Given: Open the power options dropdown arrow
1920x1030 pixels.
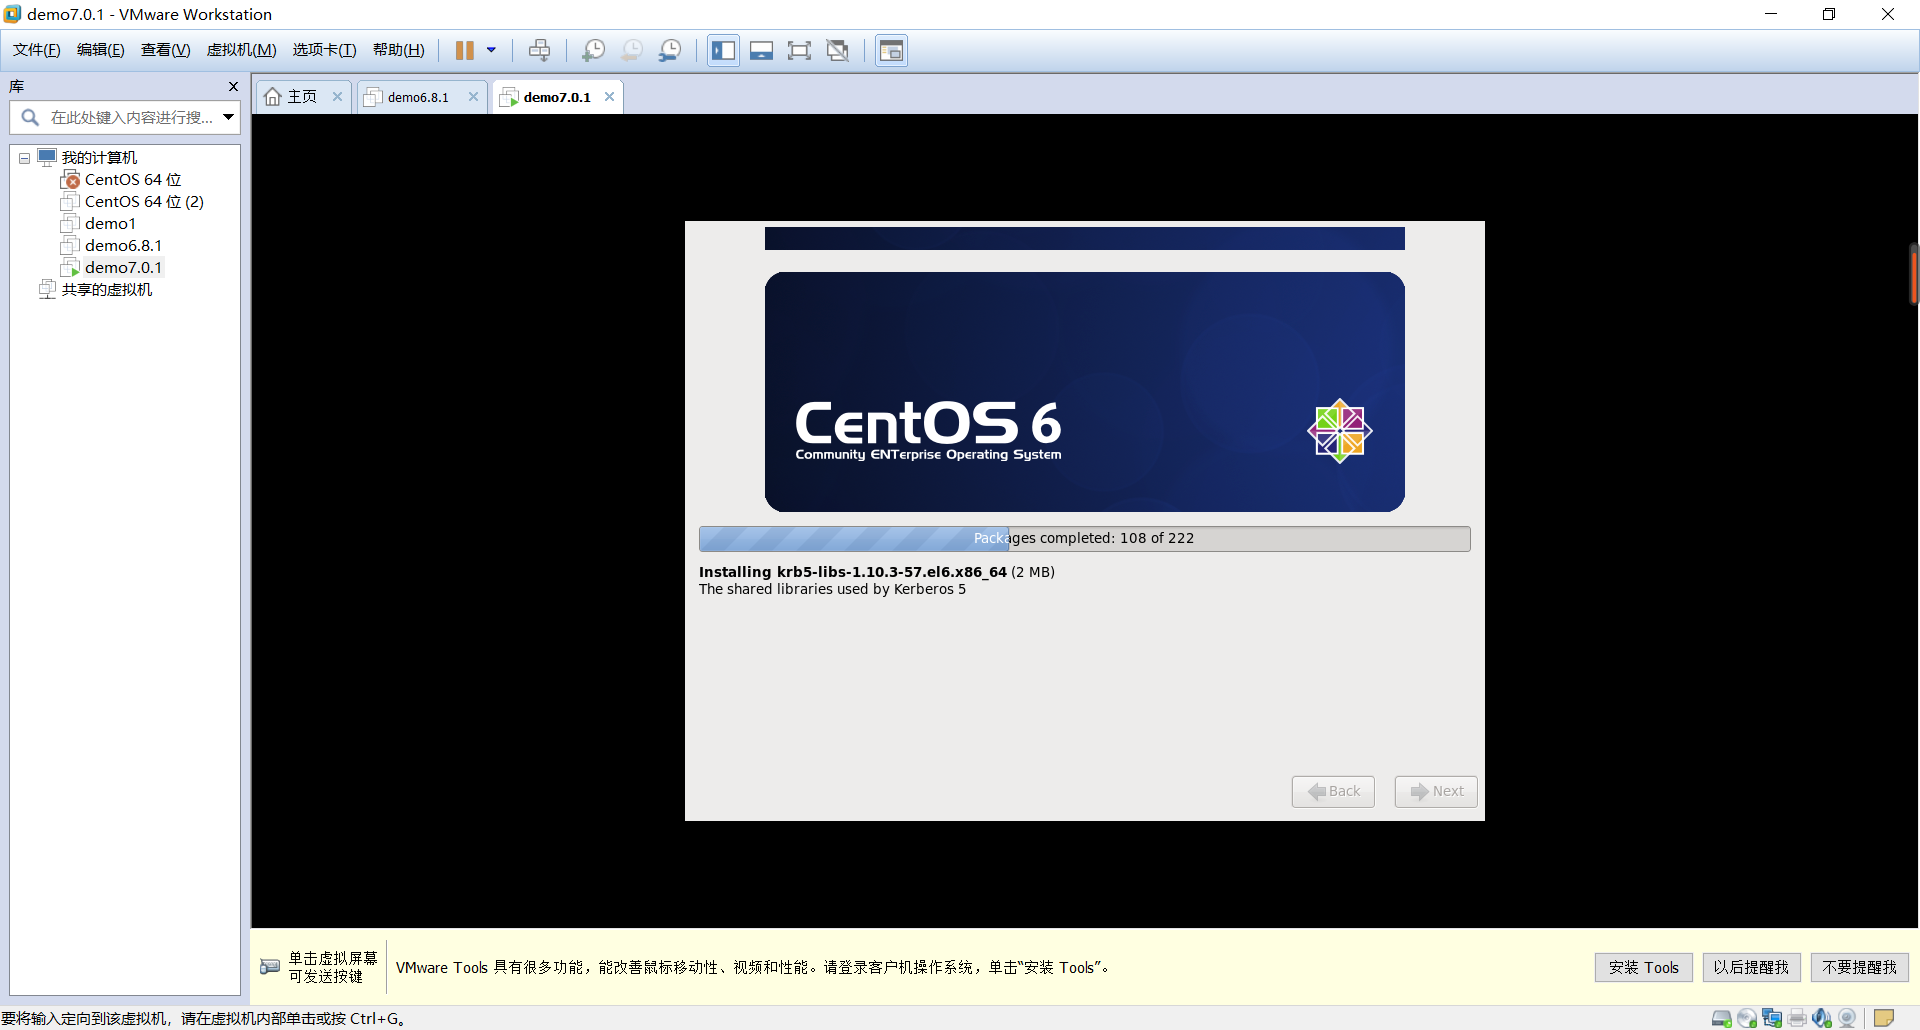Looking at the screenshot, I should pos(491,50).
